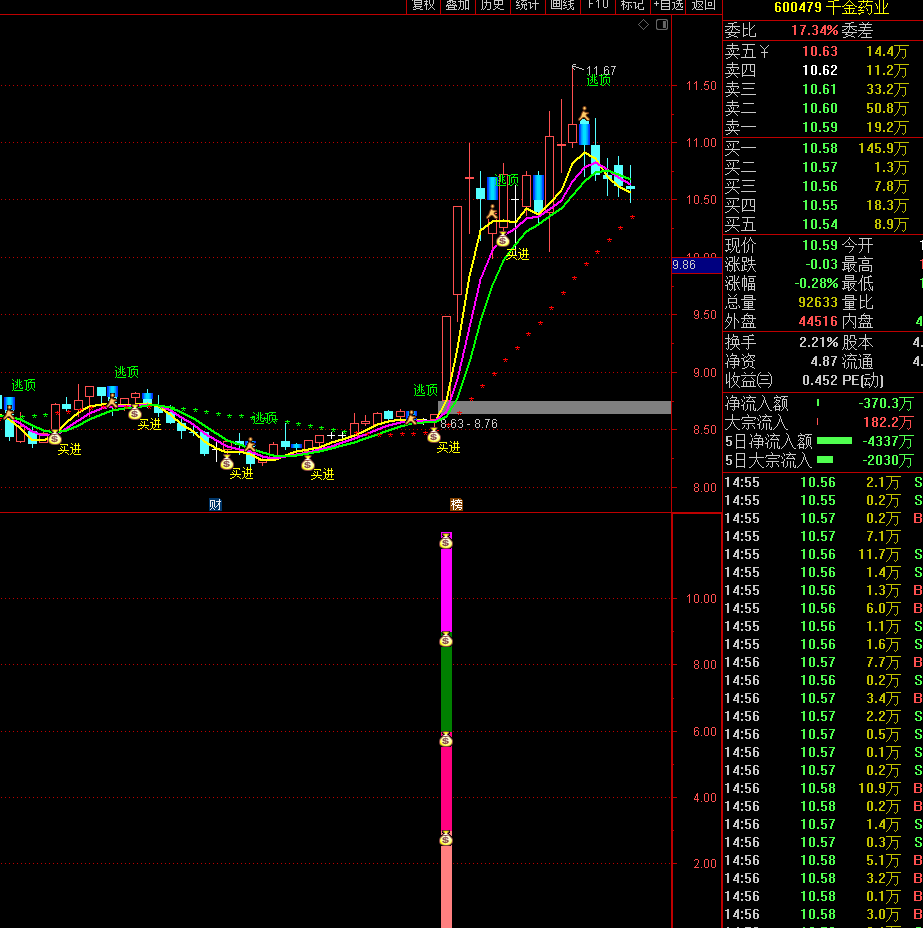Image resolution: width=923 pixels, height=928 pixels.
Task: Click the 5日净流入额 green bar
Action: pyautogui.click(x=834, y=441)
